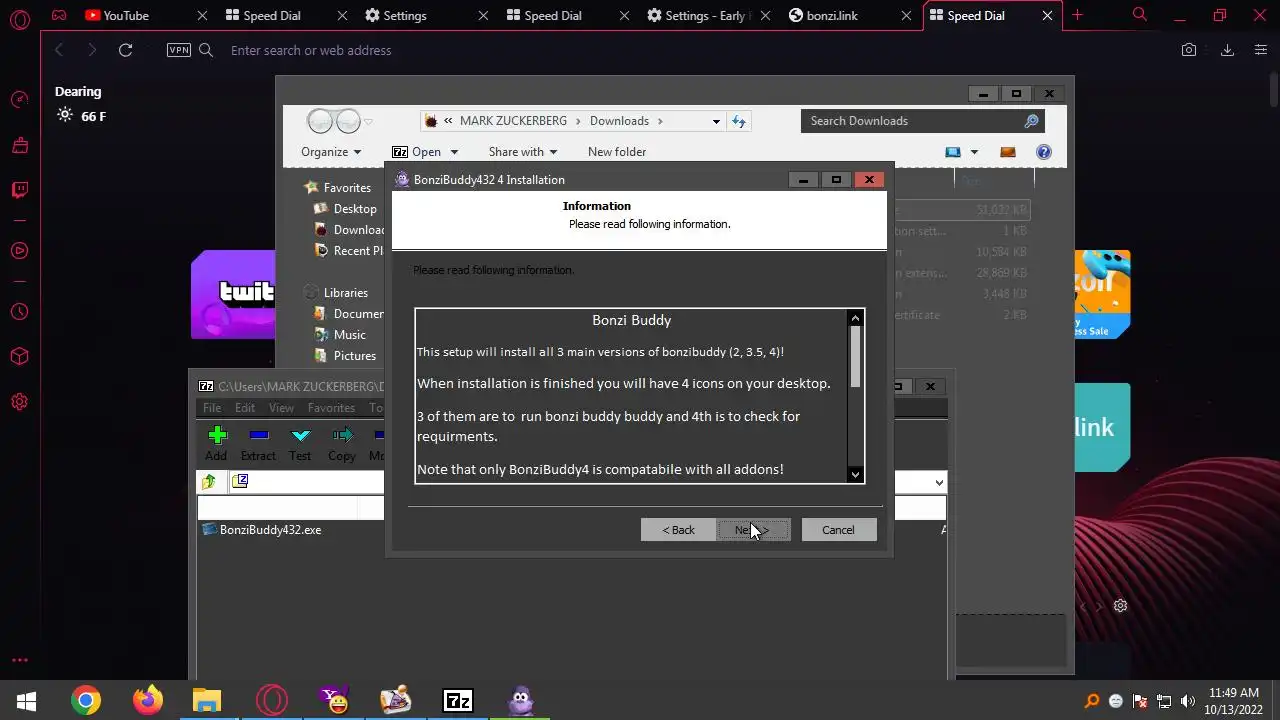
Task: Click Explorer view mode icon
Action: point(953,152)
